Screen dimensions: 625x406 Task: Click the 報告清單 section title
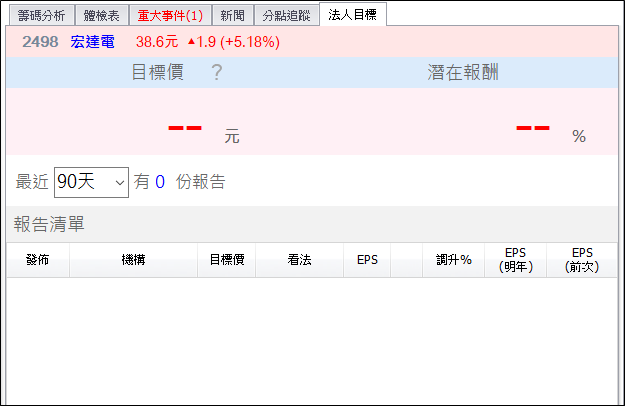pos(49,224)
